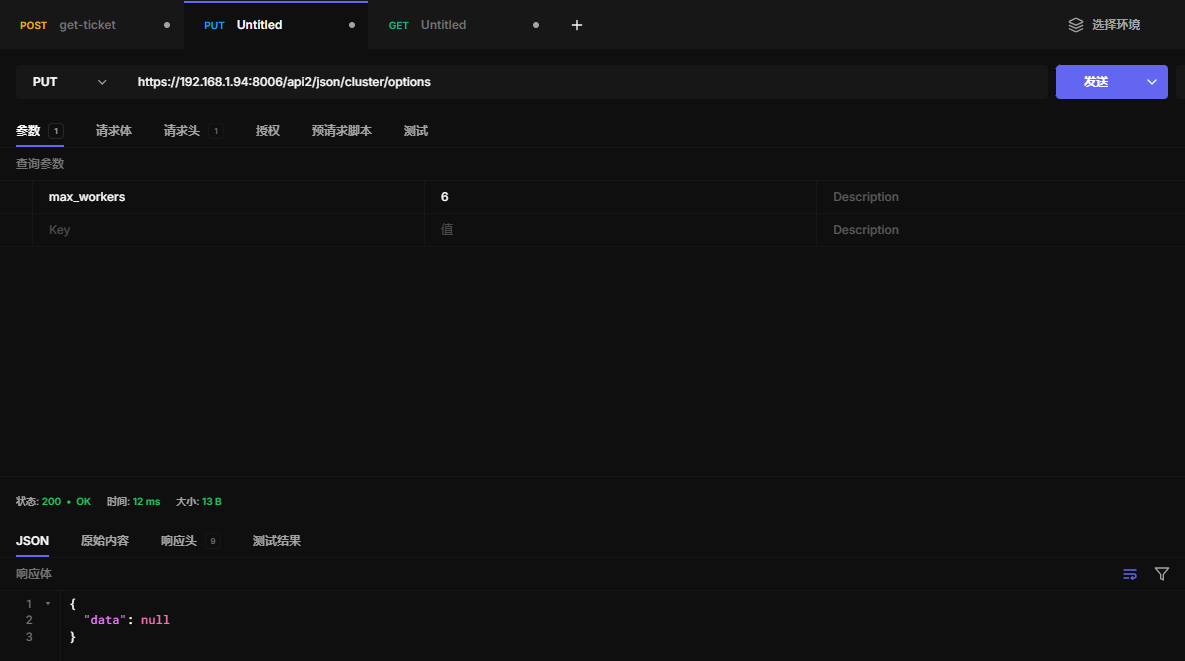Image resolution: width=1185 pixels, height=661 pixels.
Task: Switch to the 请求体 tab
Action: [114, 131]
